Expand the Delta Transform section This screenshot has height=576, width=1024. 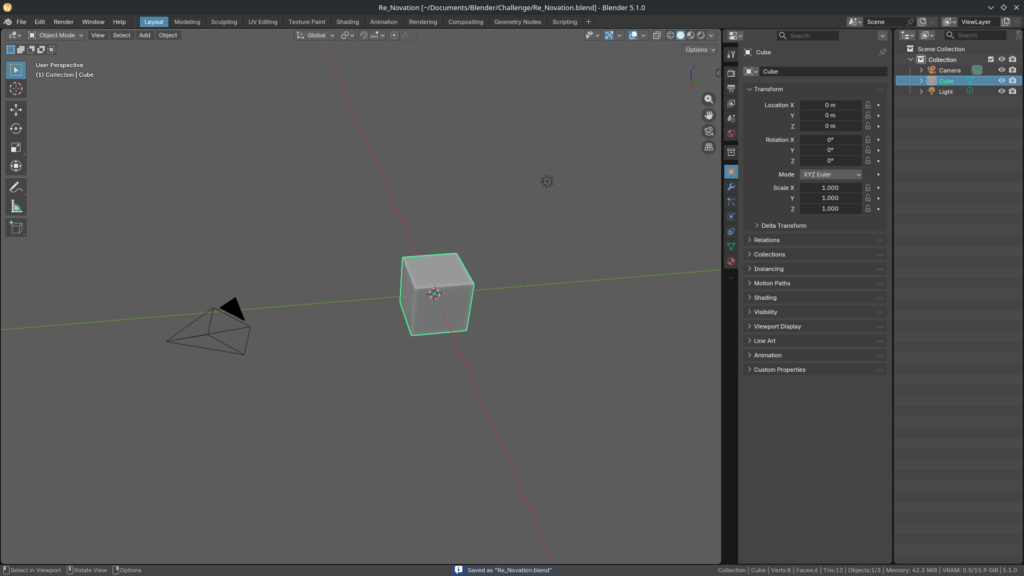(x=783, y=225)
